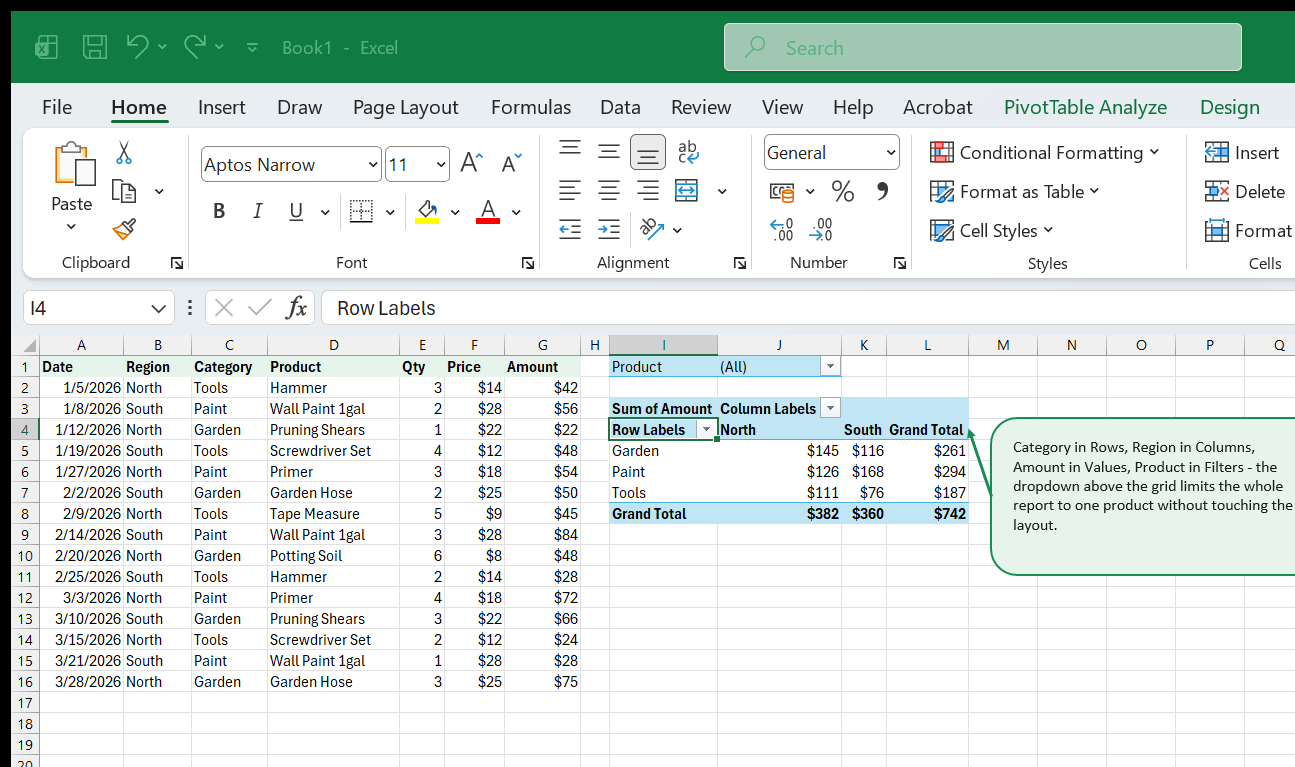
Task: Open the Design tab
Action: click(1229, 107)
